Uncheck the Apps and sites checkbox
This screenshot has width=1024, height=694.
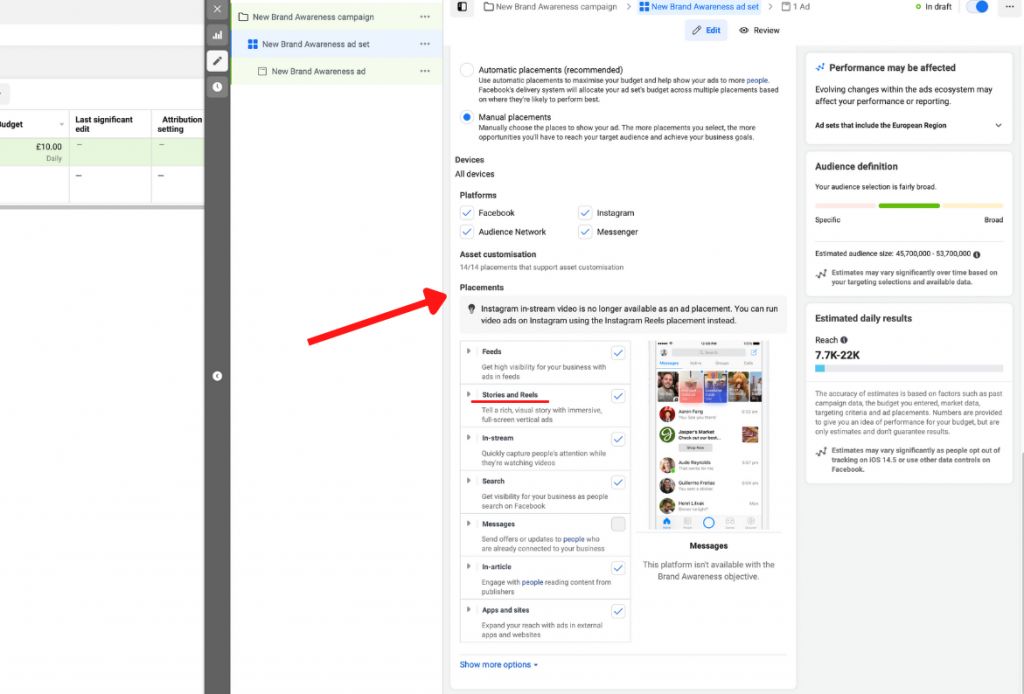click(x=618, y=611)
